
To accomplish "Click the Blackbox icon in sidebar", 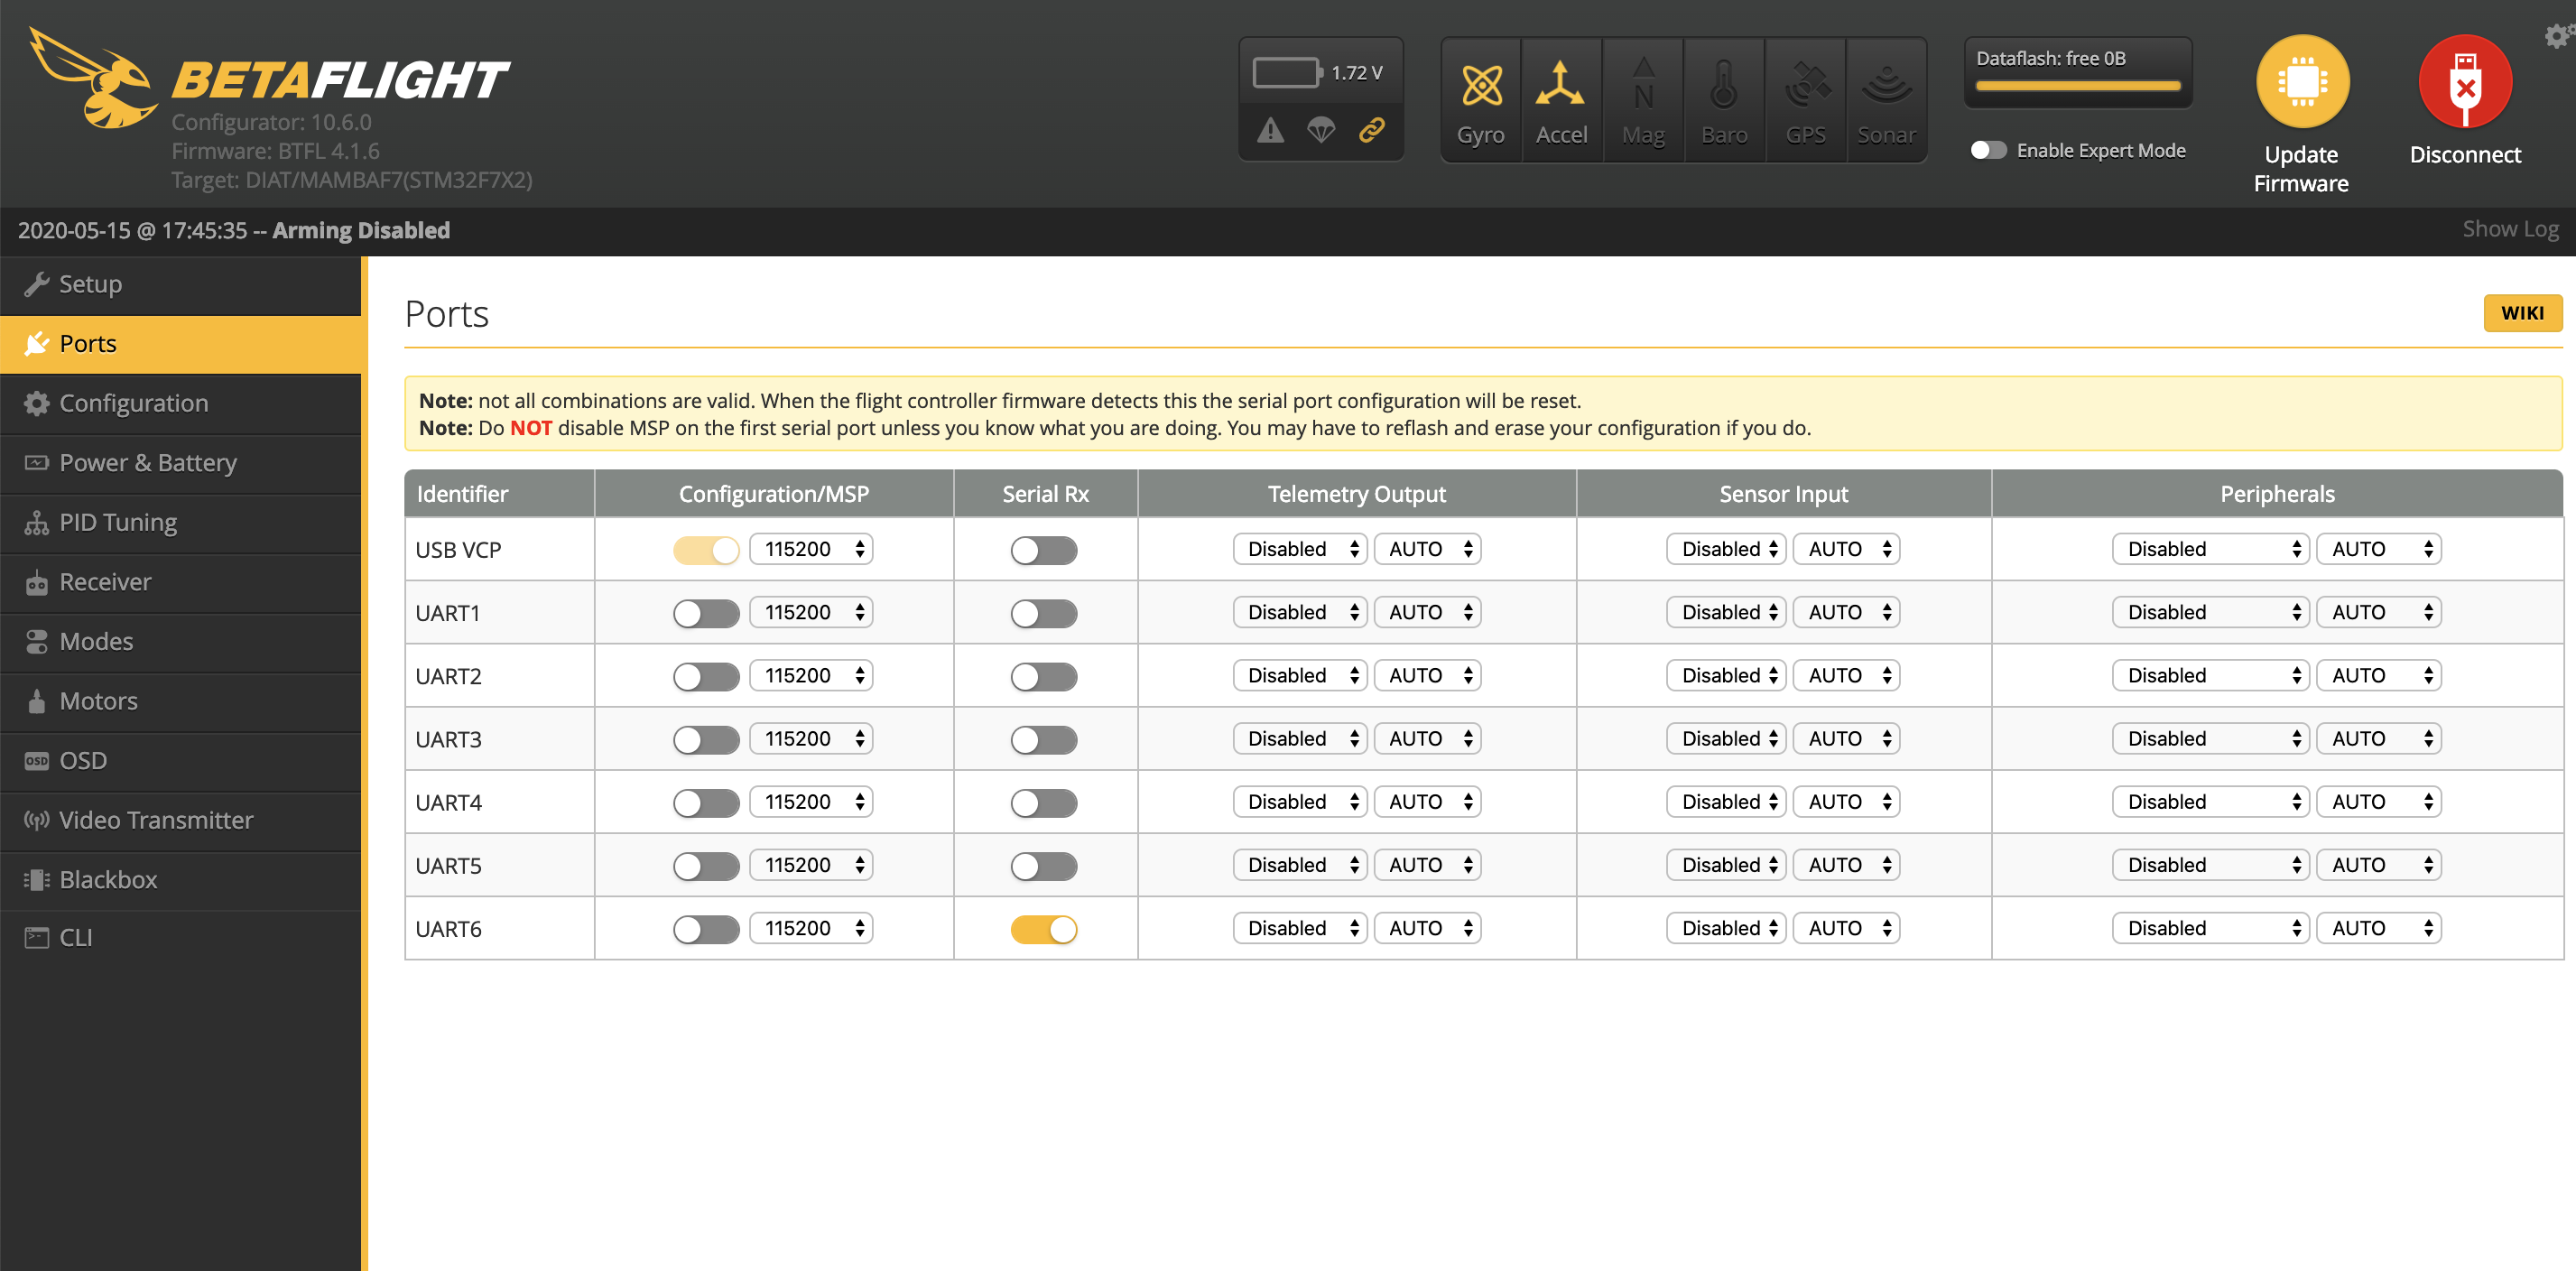I will (37, 880).
